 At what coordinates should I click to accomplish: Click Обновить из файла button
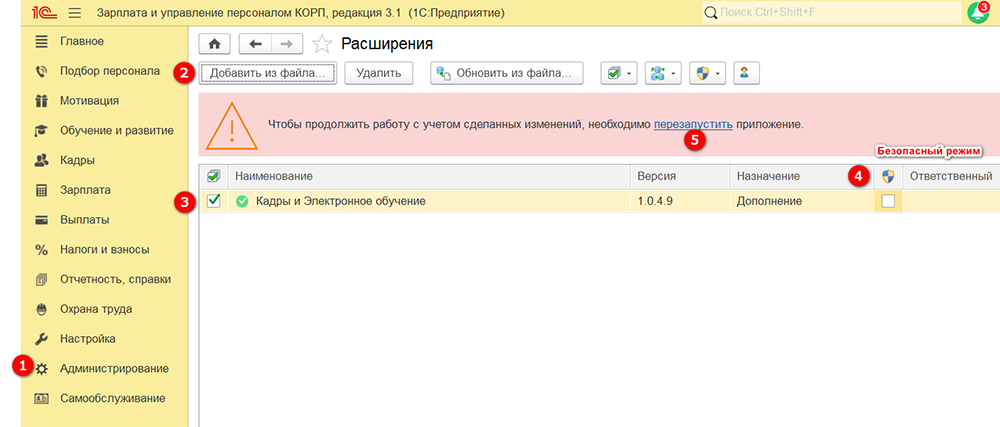507,73
